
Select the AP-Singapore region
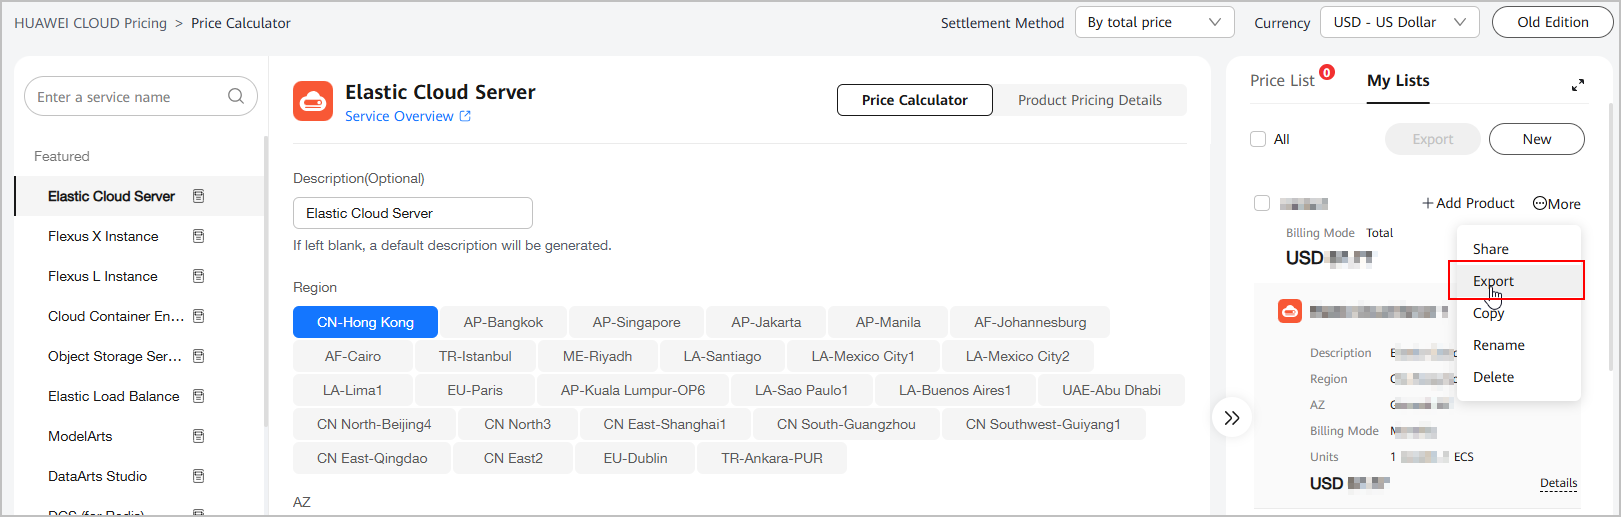pos(636,322)
